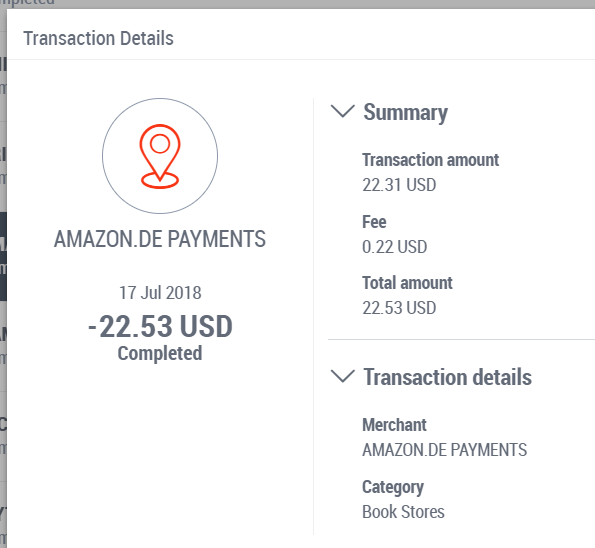
Task: Select the merchant value AMAZON.DE PAYMENTS
Action: tap(445, 450)
